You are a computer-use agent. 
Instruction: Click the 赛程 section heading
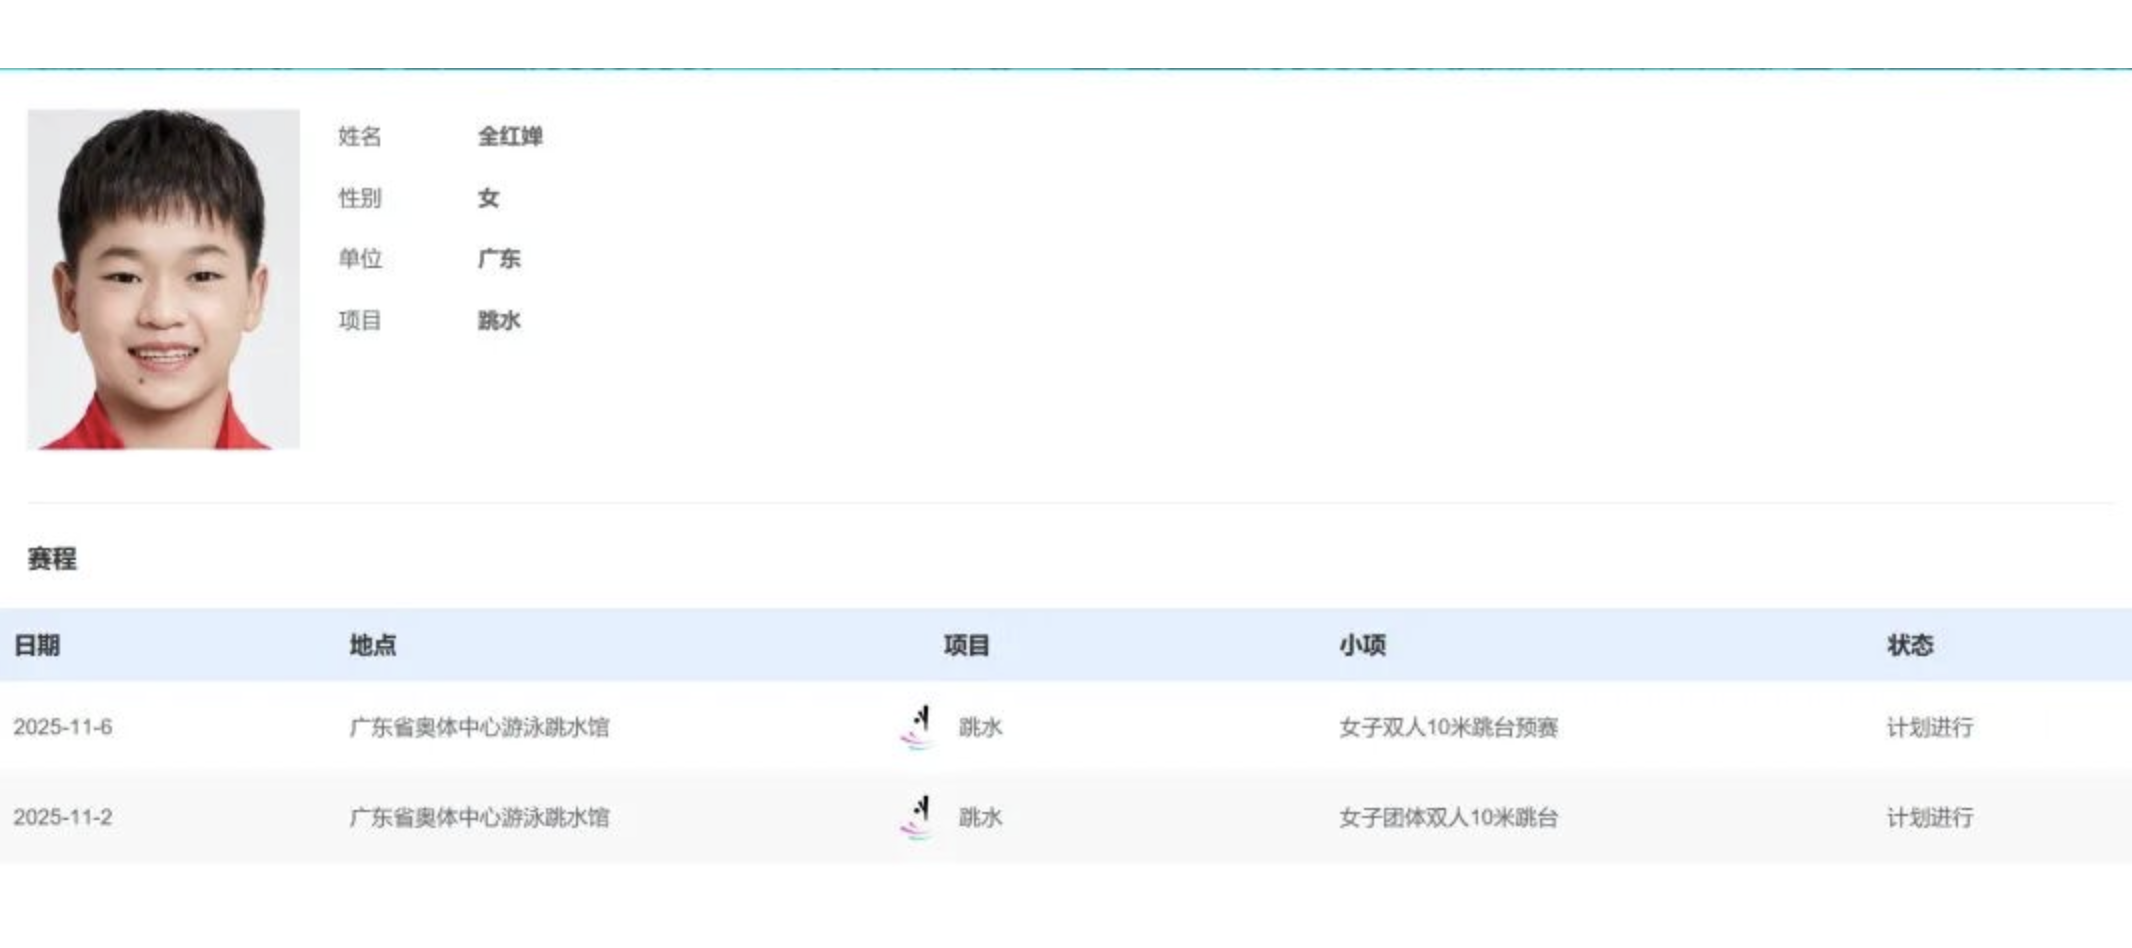click(x=52, y=559)
